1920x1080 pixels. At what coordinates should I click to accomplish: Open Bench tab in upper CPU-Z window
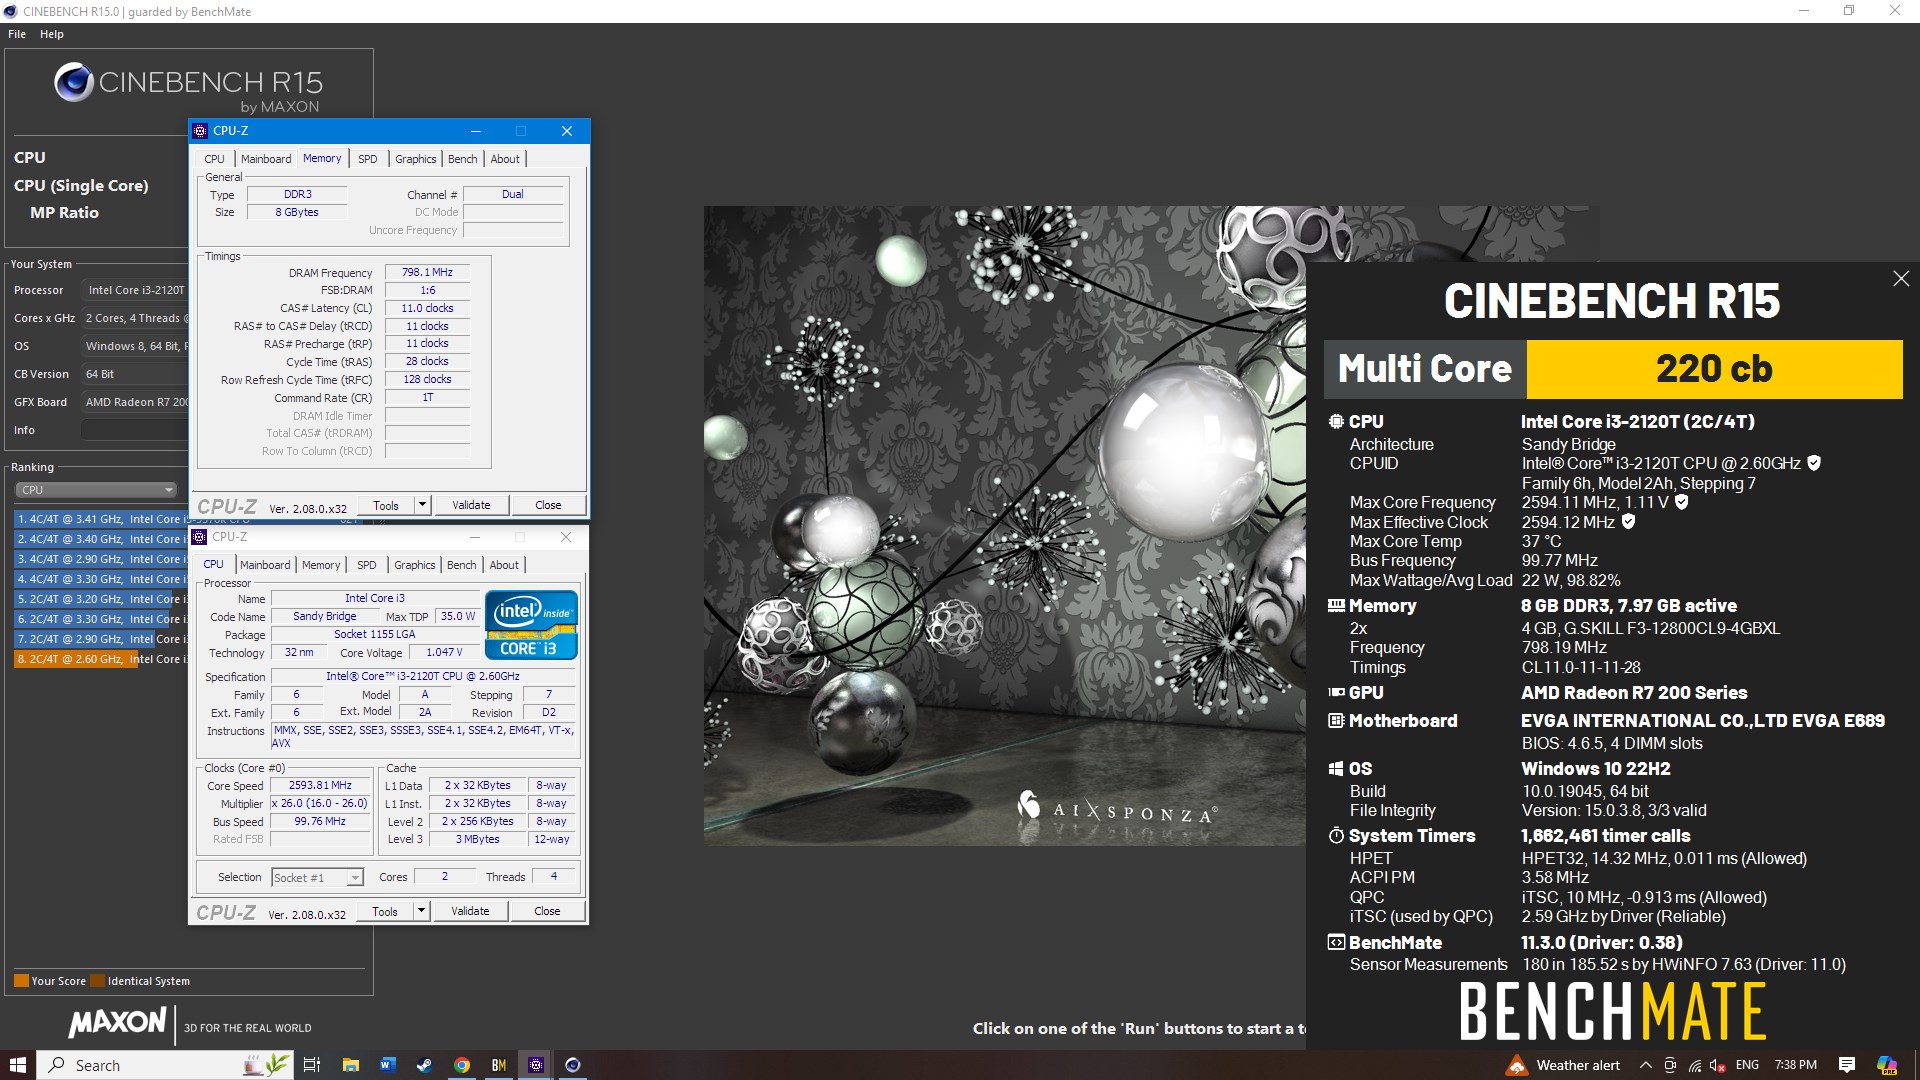462,159
